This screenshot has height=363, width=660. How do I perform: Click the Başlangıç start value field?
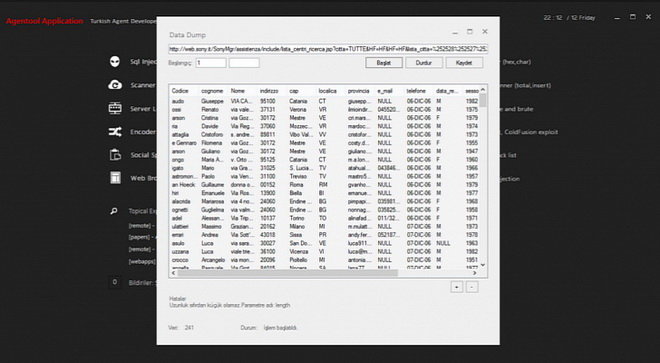[x=211, y=63]
